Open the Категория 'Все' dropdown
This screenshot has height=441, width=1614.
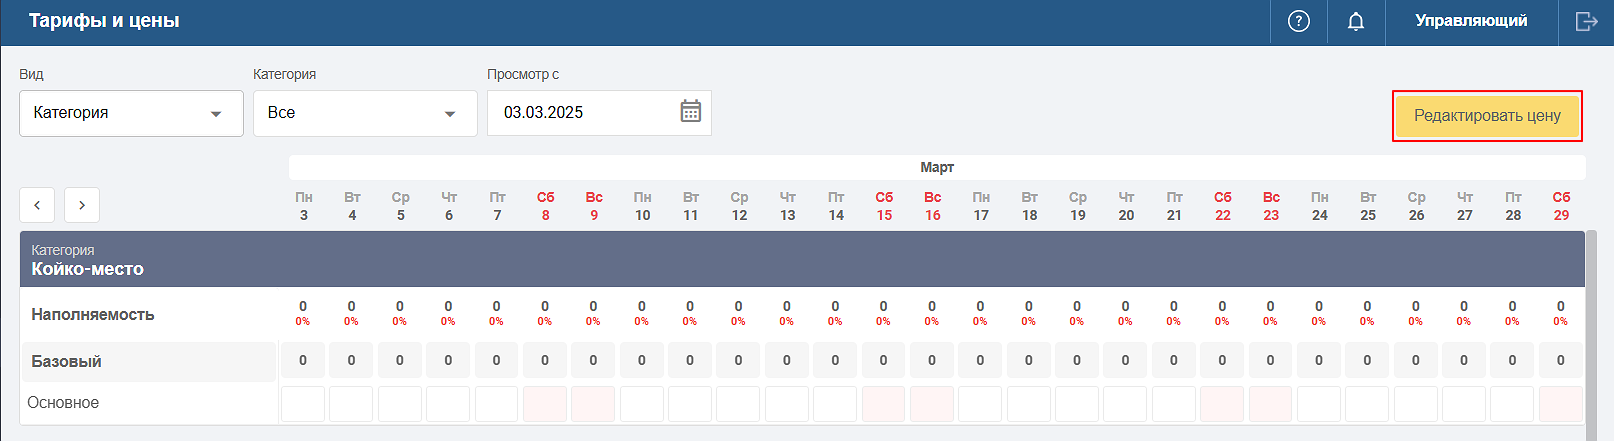pos(365,113)
